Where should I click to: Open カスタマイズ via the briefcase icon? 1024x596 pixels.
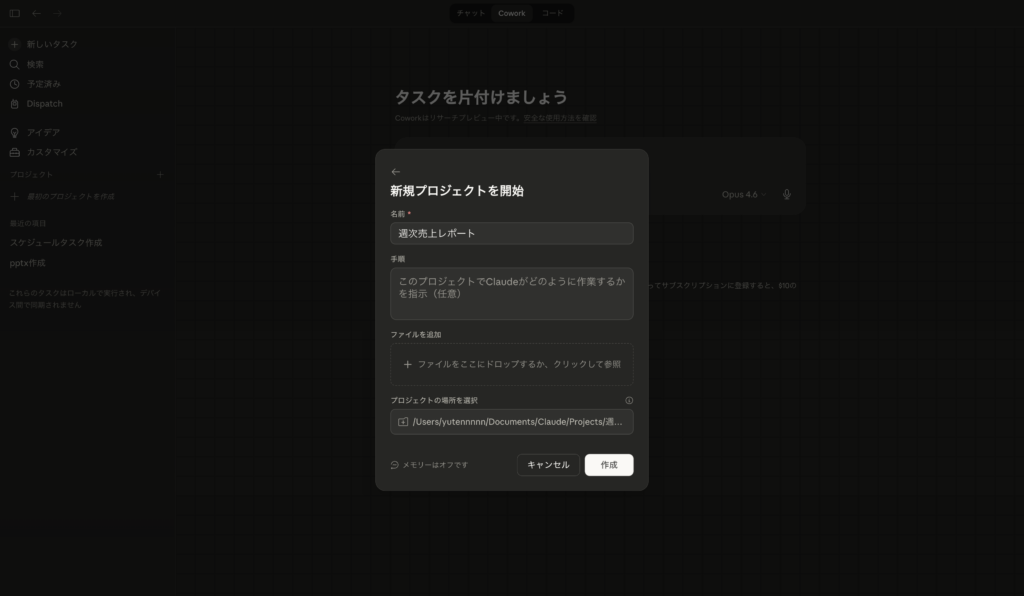(x=13, y=152)
